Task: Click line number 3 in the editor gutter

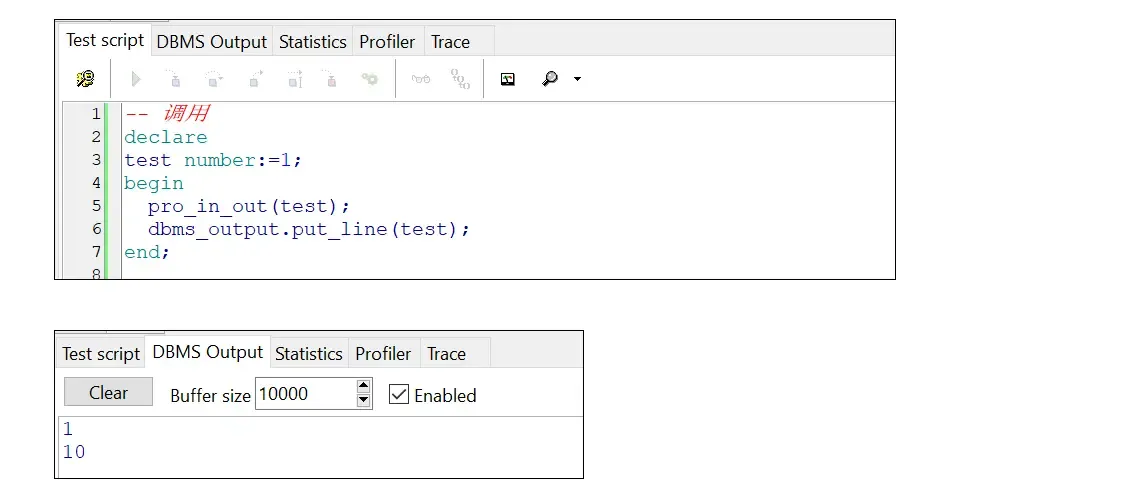Action: (97, 160)
